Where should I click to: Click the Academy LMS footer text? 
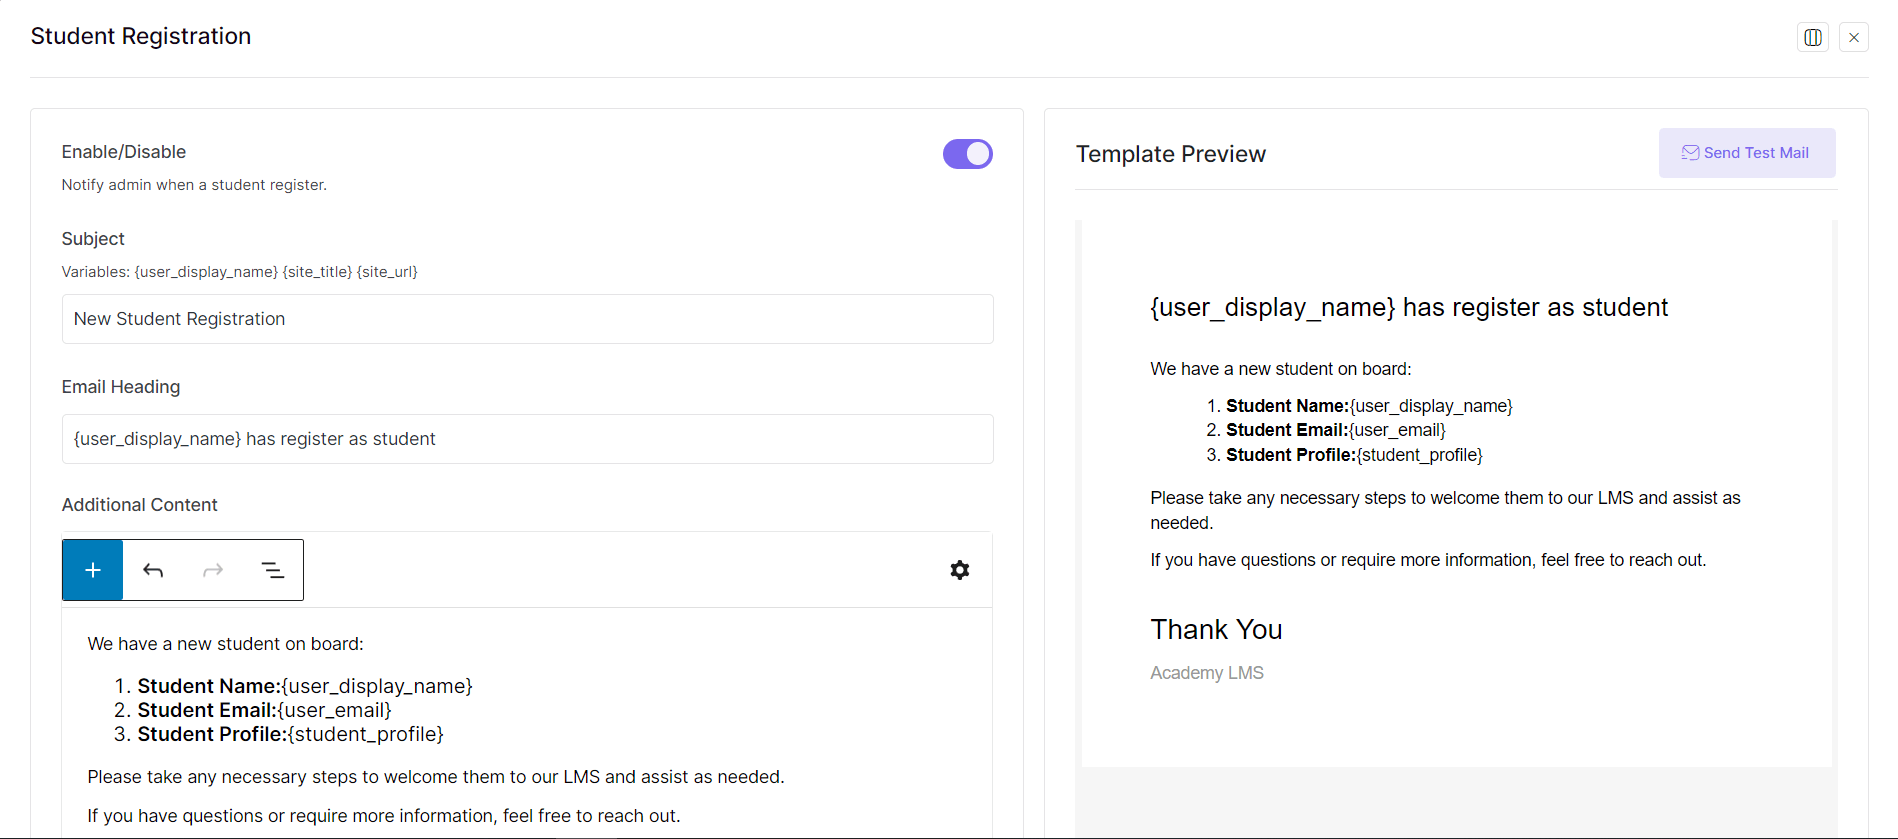(x=1206, y=672)
